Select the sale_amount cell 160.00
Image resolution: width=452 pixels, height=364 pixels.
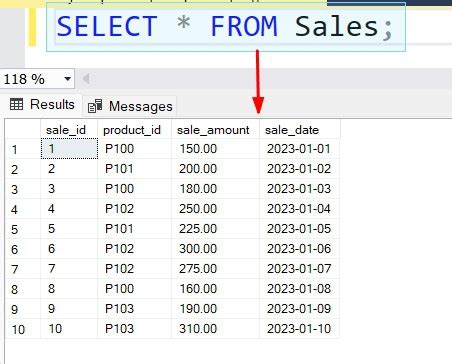click(215, 289)
